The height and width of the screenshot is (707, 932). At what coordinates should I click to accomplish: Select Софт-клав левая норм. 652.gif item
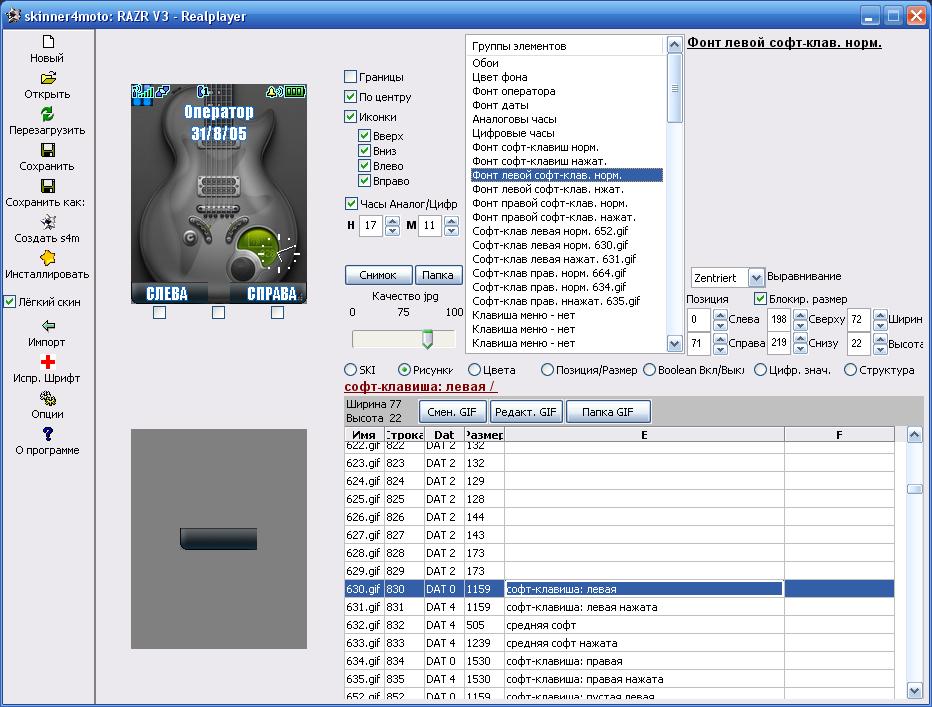point(550,231)
